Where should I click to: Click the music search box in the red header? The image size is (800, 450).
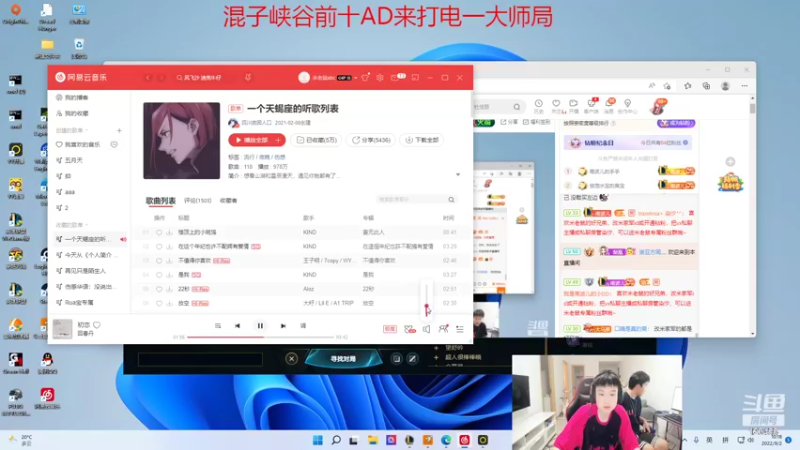point(204,78)
